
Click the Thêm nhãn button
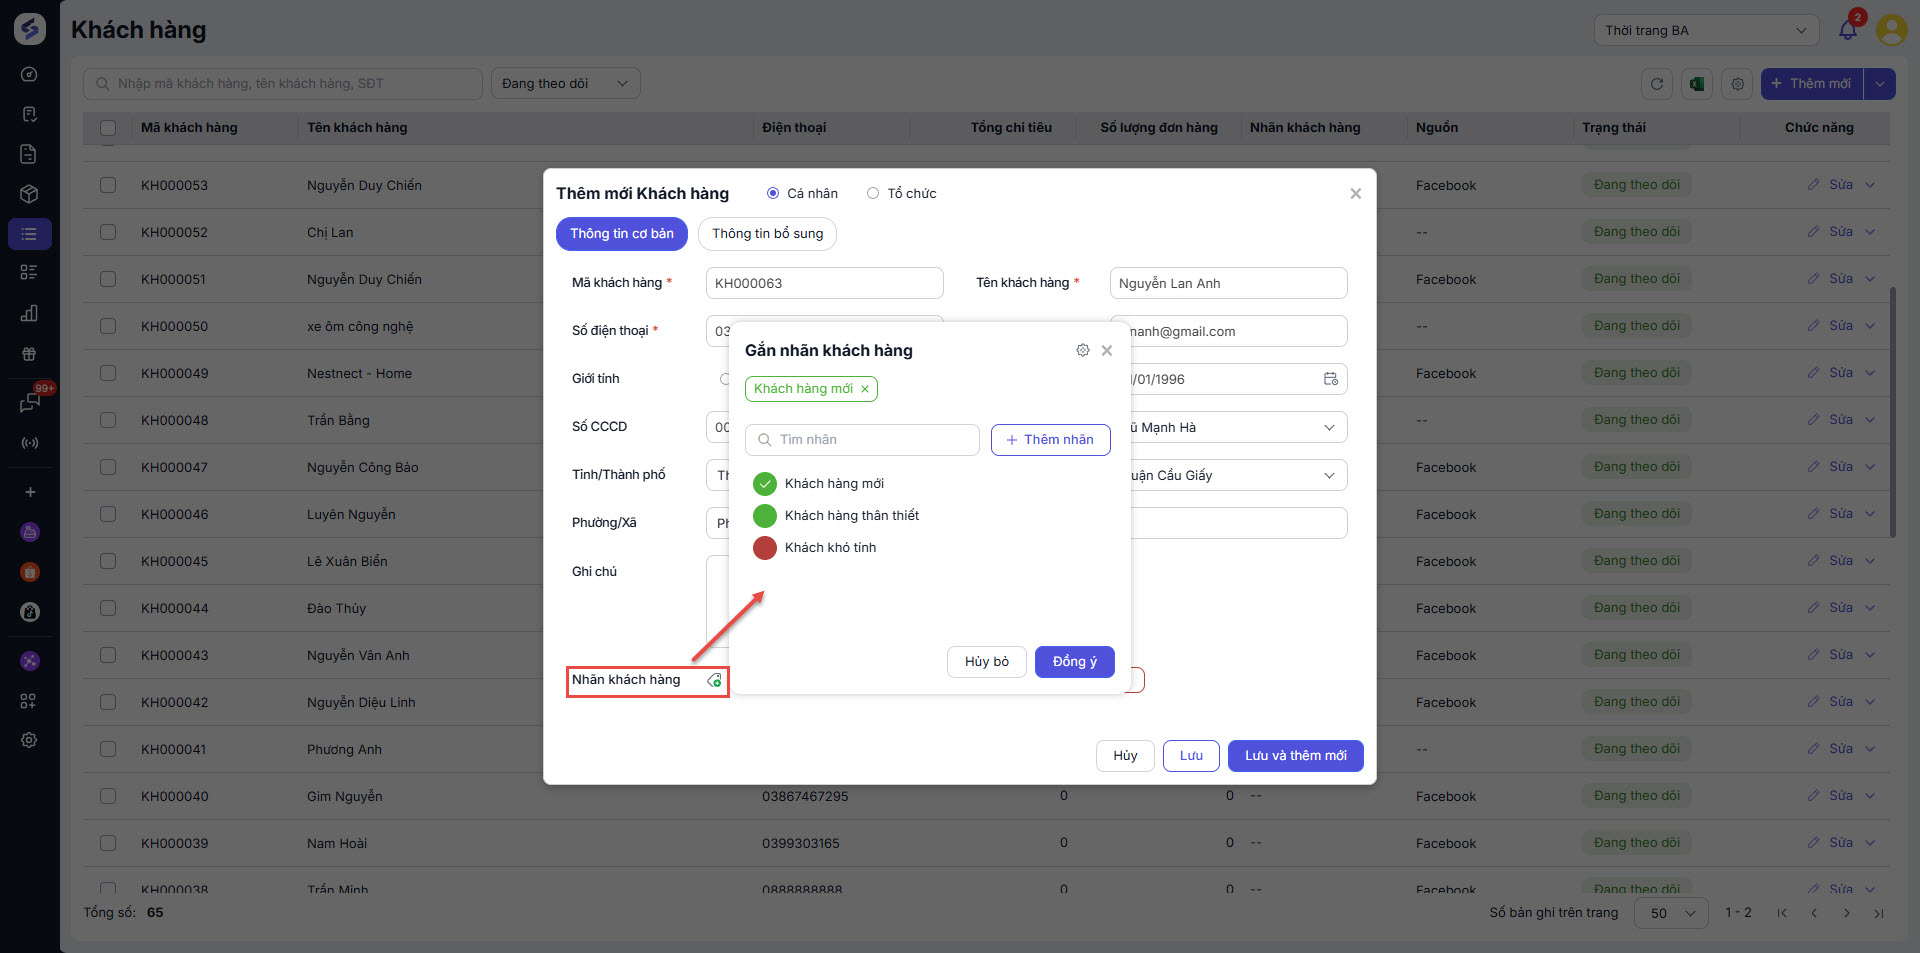pyautogui.click(x=1050, y=440)
